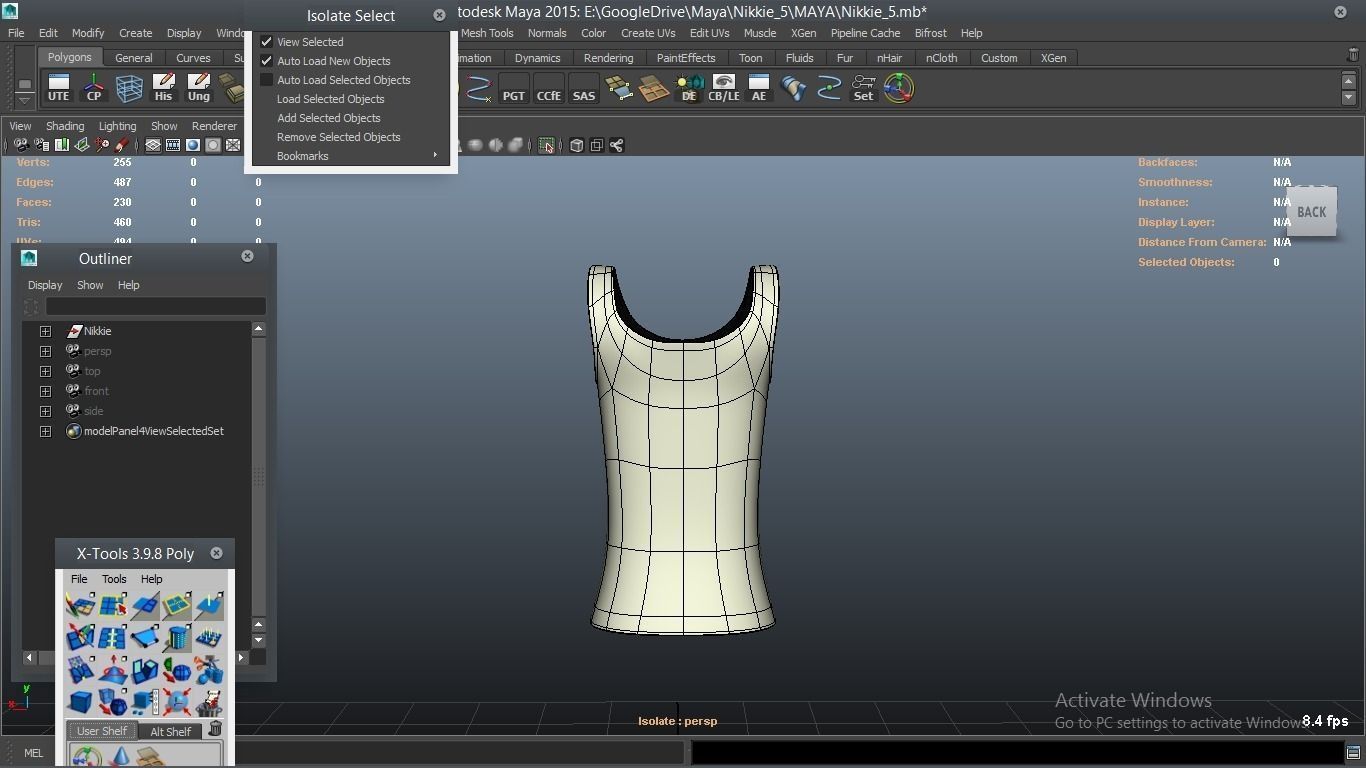The width and height of the screenshot is (1366, 768).
Task: Click the trash can icon in X-Tools shelf
Action: coord(215,729)
